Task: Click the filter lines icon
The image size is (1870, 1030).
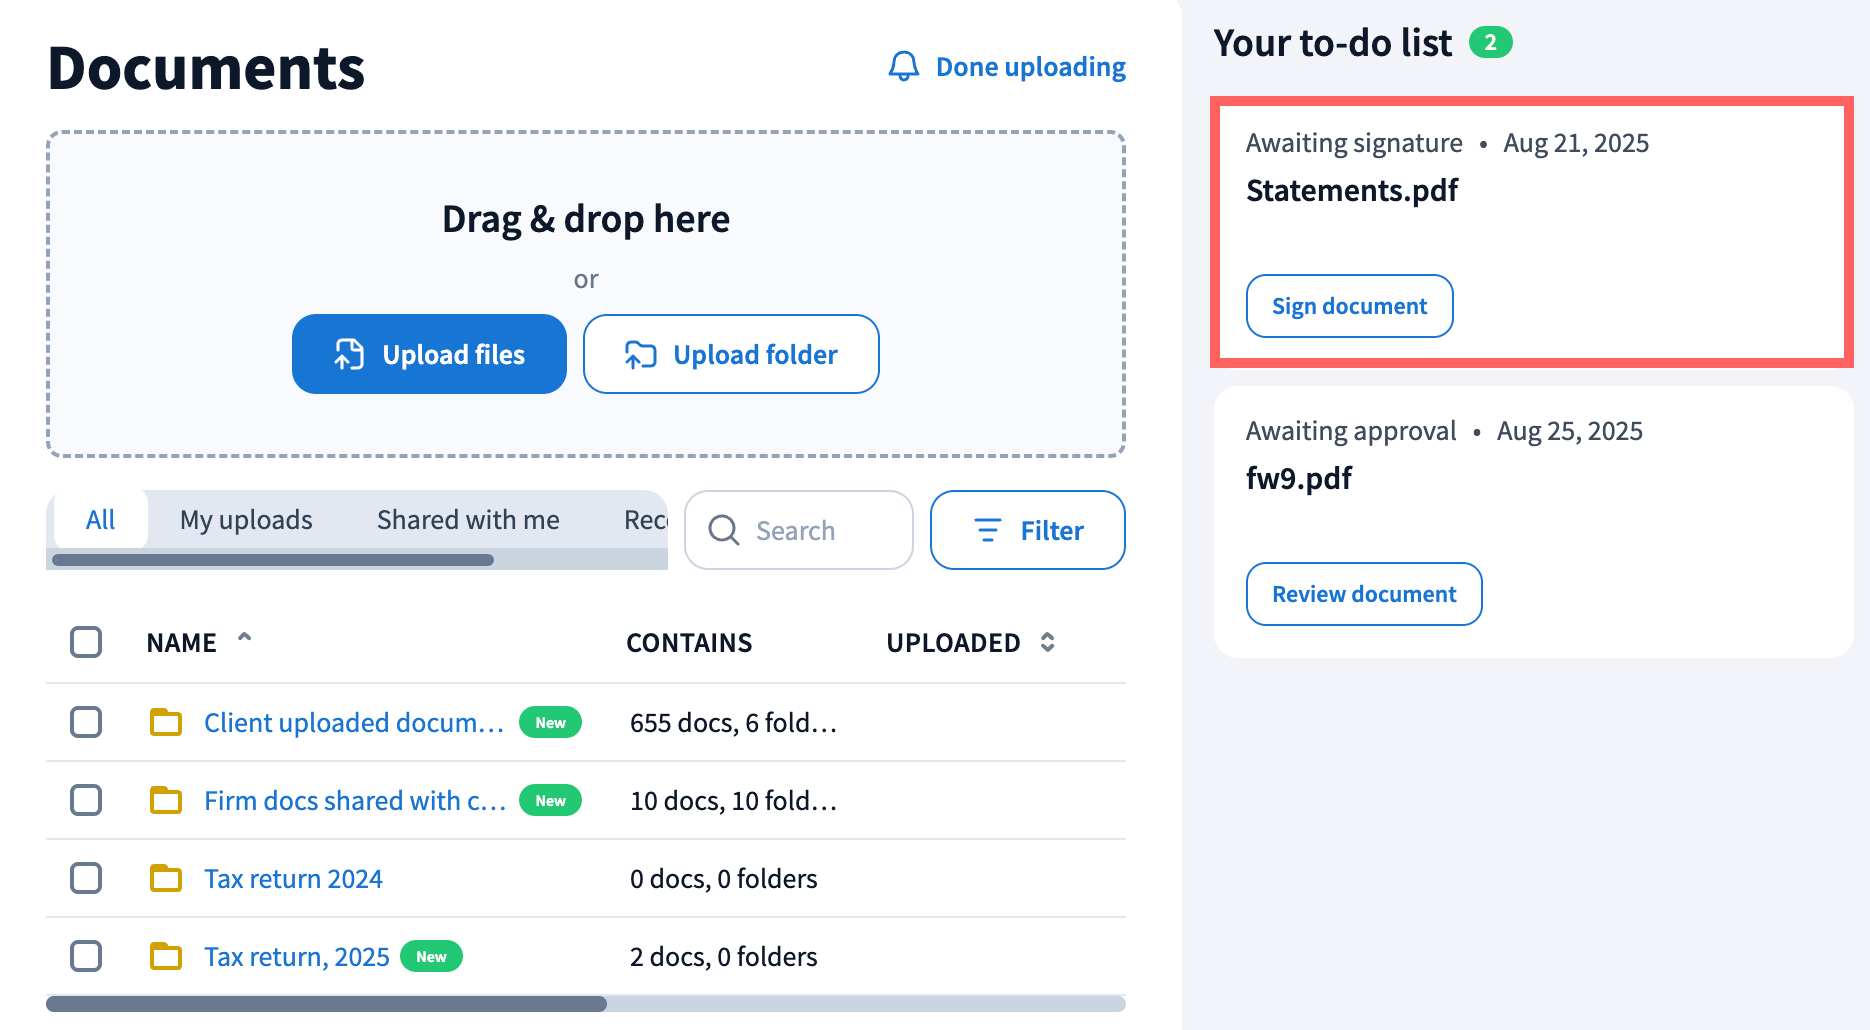Action: [987, 530]
